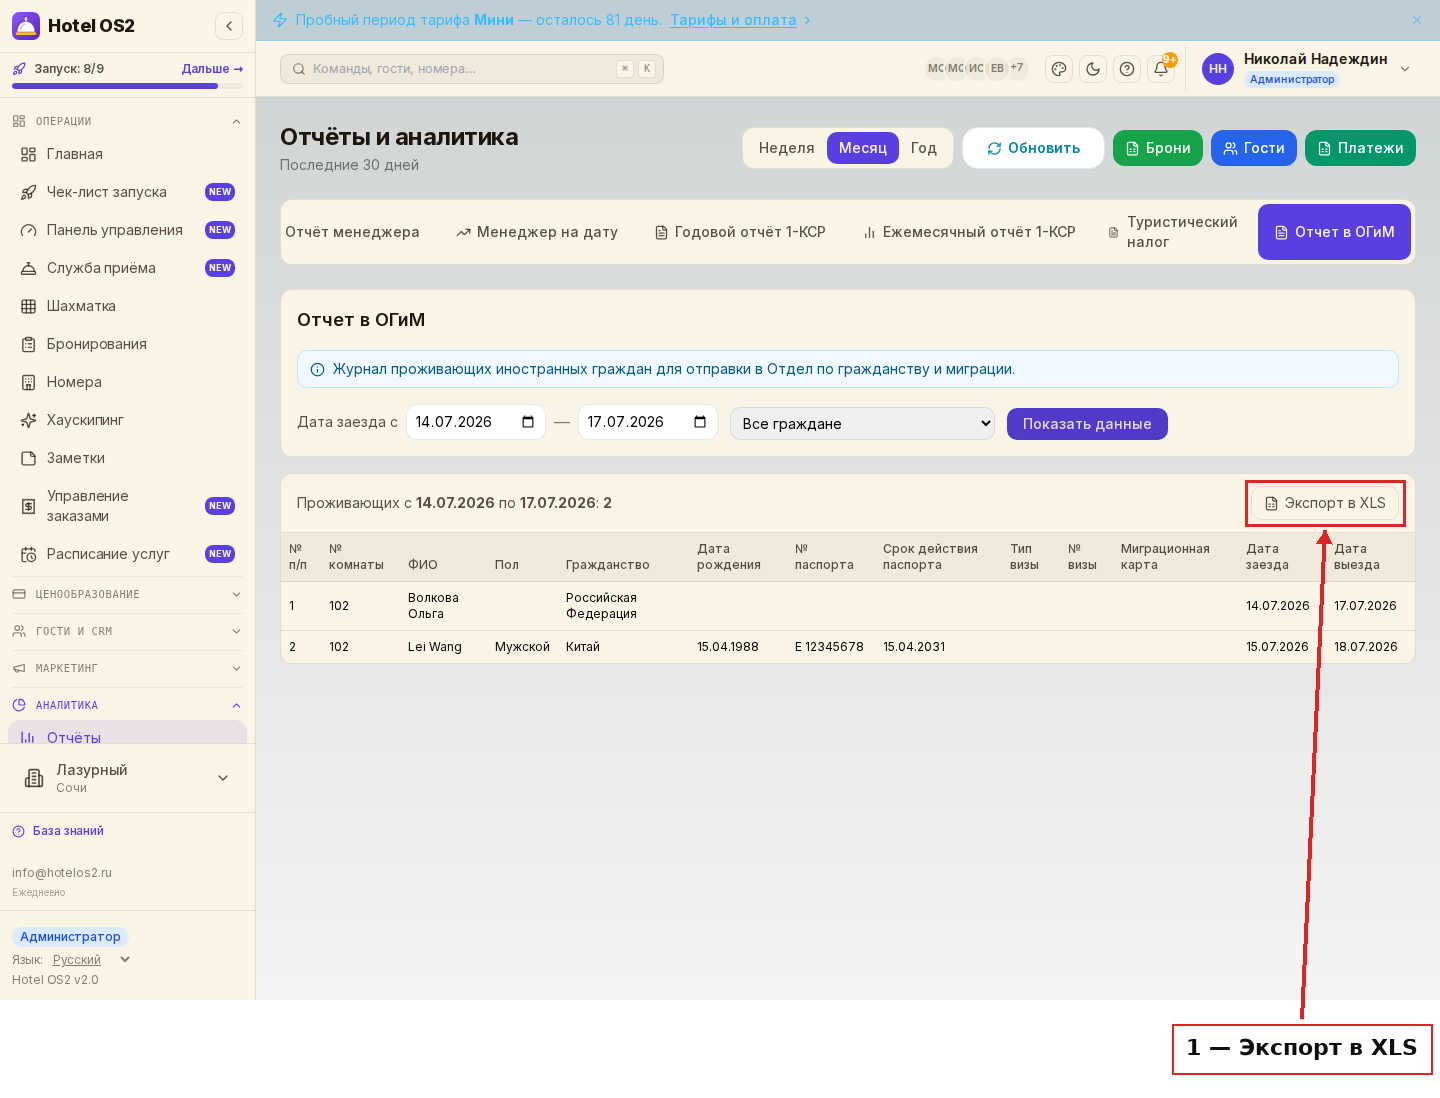Expand the МАРКЕТИНГ section
This screenshot has width=1440, height=1098.
(x=127, y=668)
